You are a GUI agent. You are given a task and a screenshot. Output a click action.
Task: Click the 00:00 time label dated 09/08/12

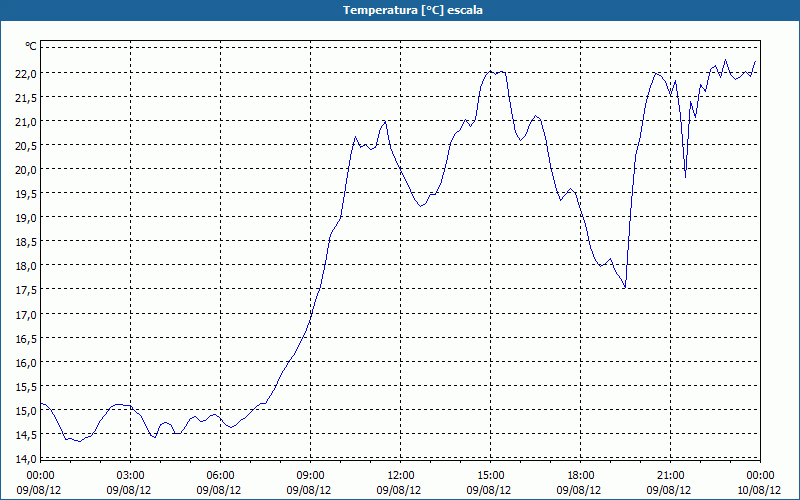click(x=40, y=476)
